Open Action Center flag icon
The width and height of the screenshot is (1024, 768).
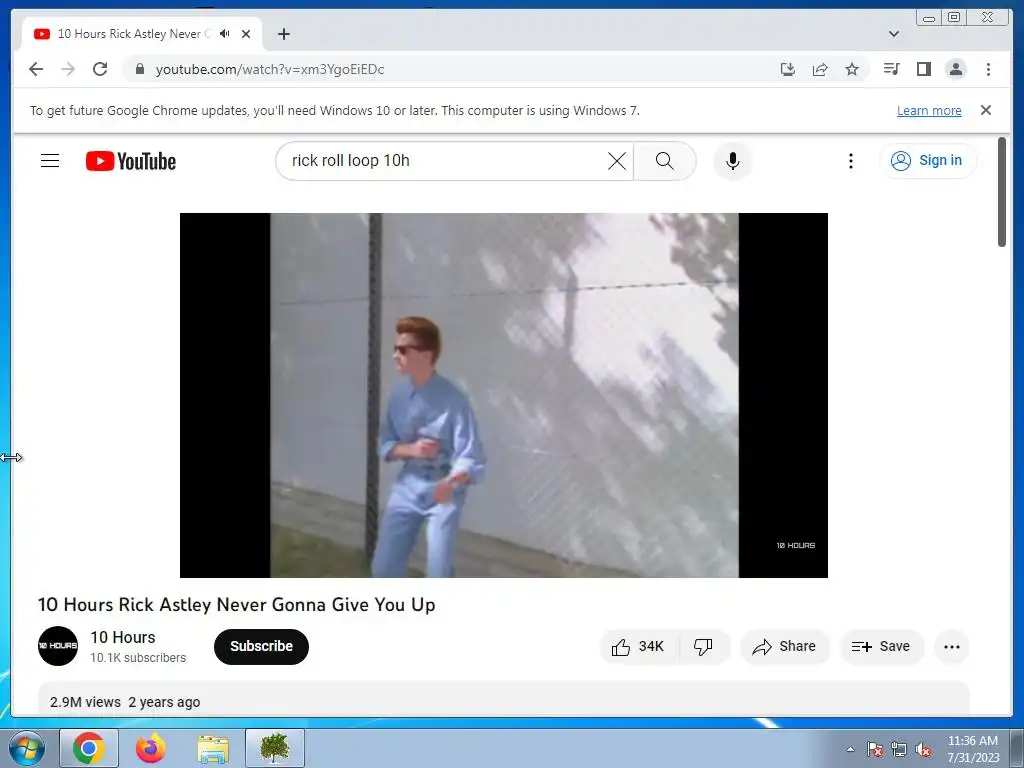click(875, 749)
